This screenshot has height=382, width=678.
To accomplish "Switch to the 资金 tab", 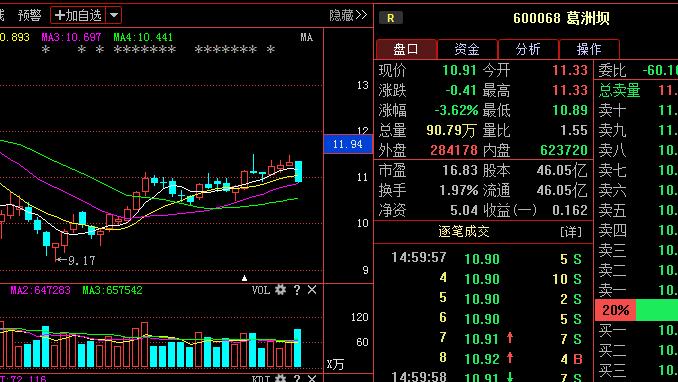I will click(x=467, y=49).
